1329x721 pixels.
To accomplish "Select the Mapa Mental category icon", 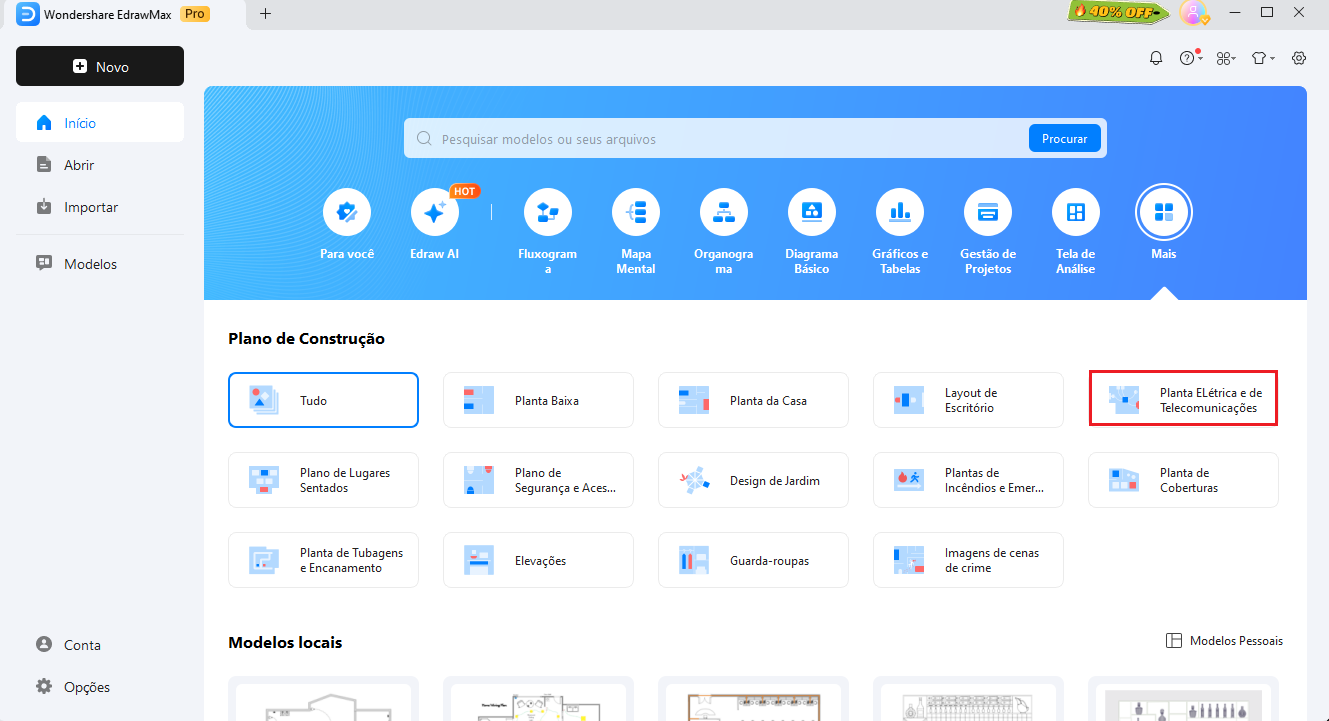I will 636,212.
